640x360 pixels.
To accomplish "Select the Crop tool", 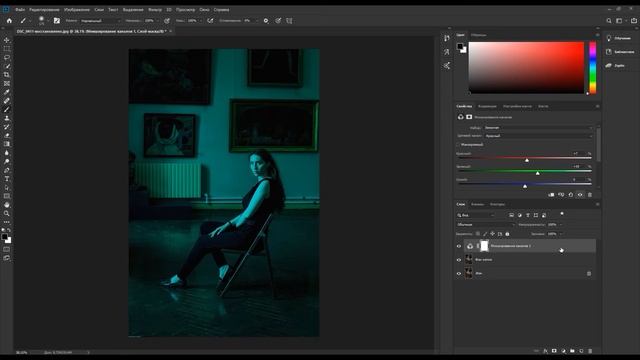I will tap(7, 75).
